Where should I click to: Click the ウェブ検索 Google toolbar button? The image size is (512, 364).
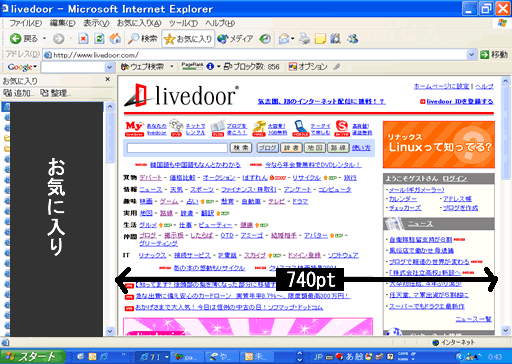click(142, 67)
